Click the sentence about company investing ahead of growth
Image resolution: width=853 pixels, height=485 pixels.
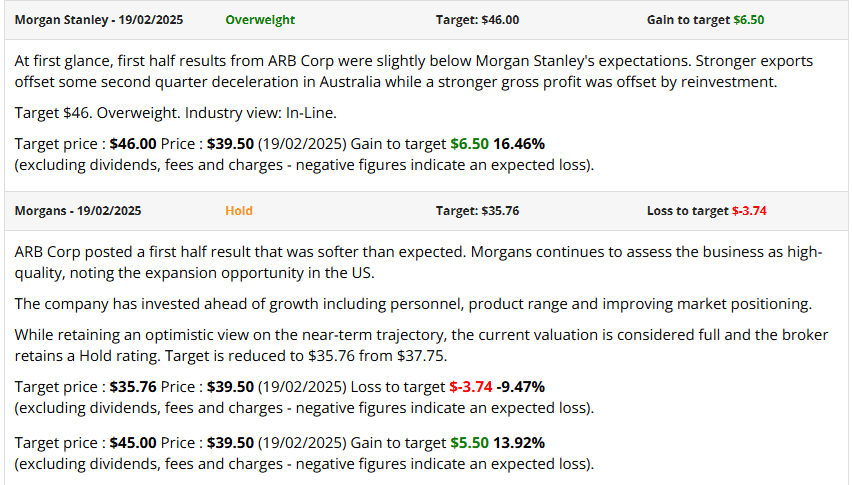point(414,304)
